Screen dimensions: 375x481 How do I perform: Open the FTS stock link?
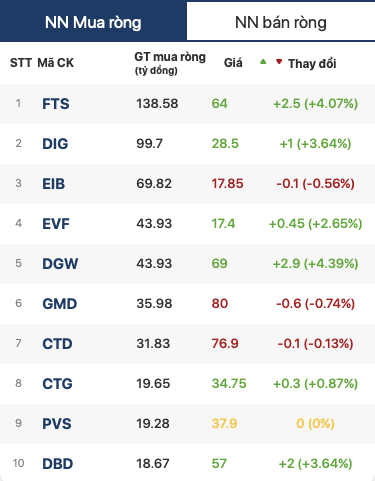click(56, 104)
